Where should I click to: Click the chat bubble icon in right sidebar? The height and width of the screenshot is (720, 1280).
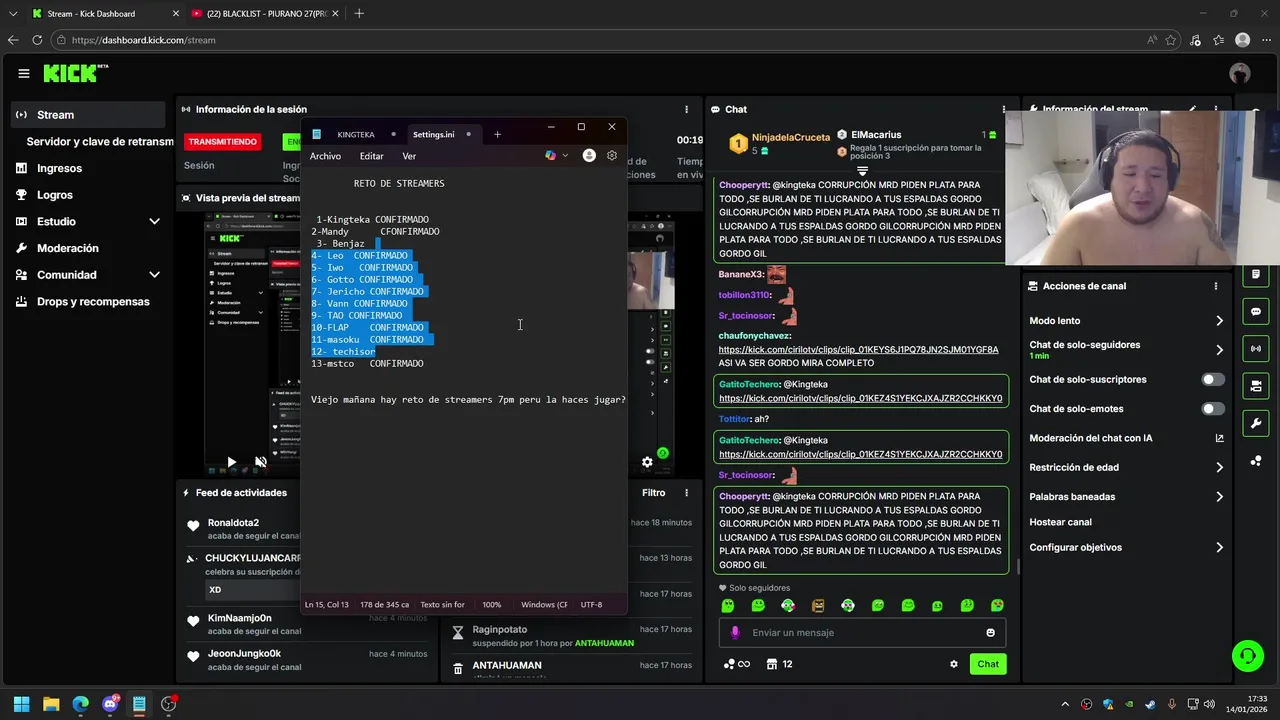1256,311
